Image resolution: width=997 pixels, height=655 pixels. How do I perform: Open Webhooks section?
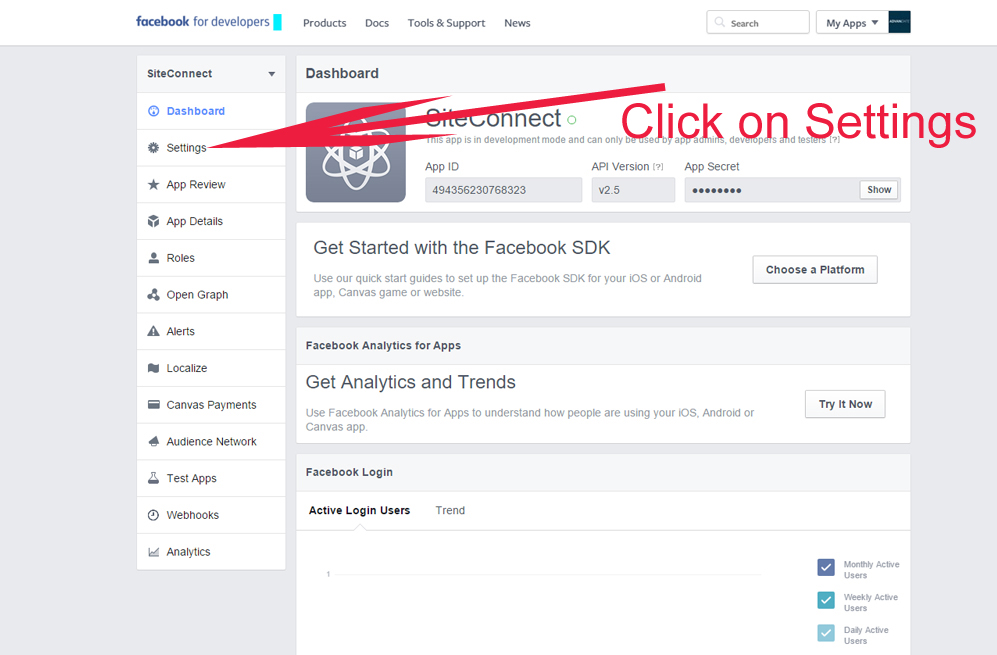[x=211, y=515]
